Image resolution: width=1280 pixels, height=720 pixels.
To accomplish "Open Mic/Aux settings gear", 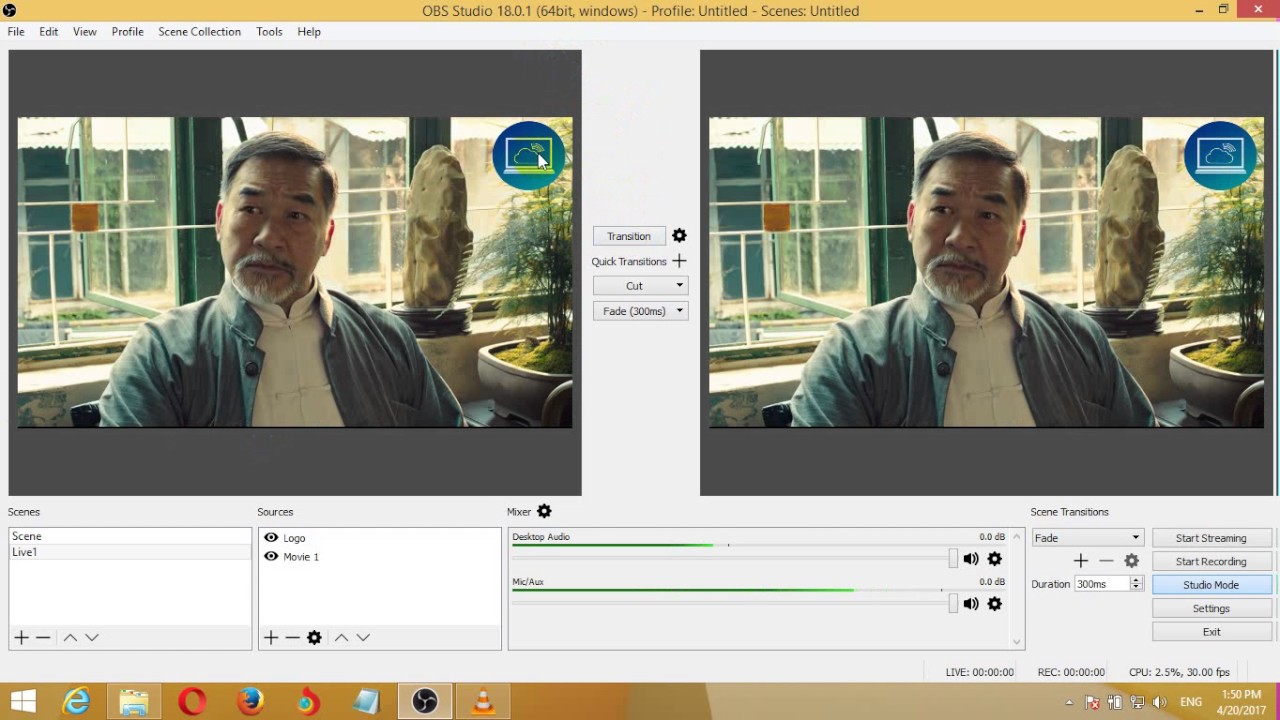I will coord(994,604).
